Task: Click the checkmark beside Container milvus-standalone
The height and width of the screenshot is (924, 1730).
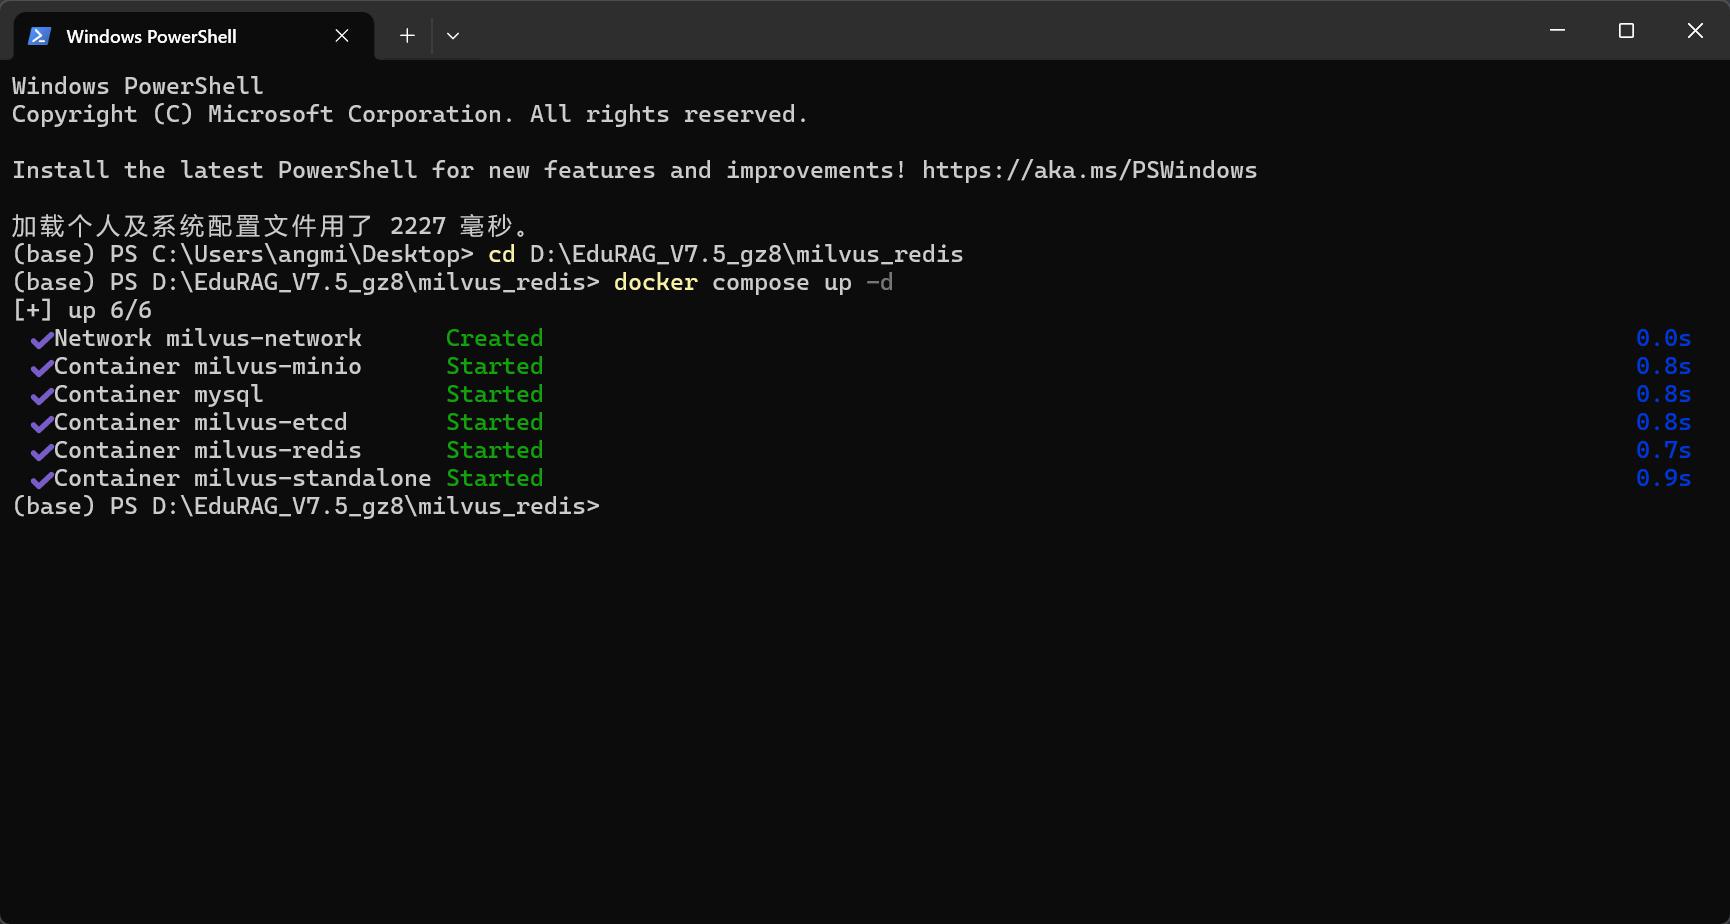Action: point(41,480)
